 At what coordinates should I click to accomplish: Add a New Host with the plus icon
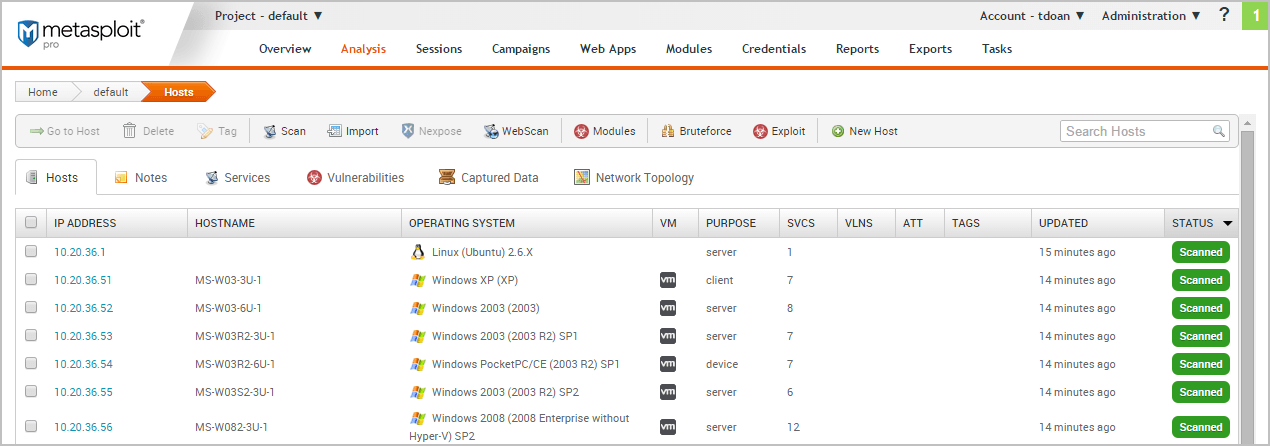(838, 131)
